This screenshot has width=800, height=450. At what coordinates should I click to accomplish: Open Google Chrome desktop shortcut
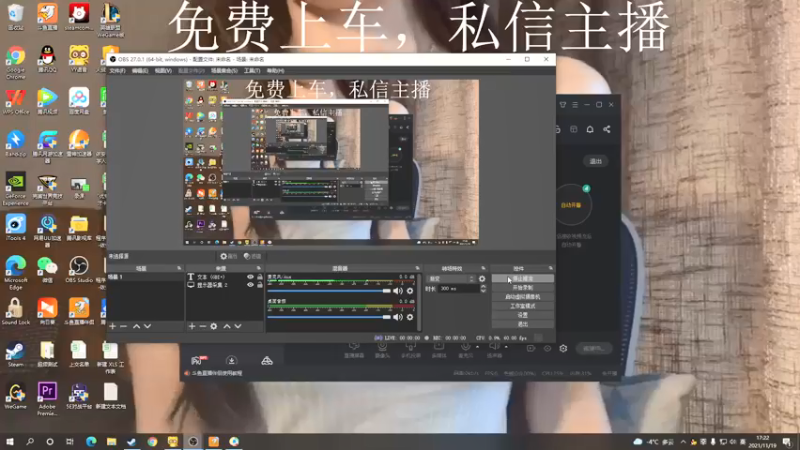(x=16, y=63)
